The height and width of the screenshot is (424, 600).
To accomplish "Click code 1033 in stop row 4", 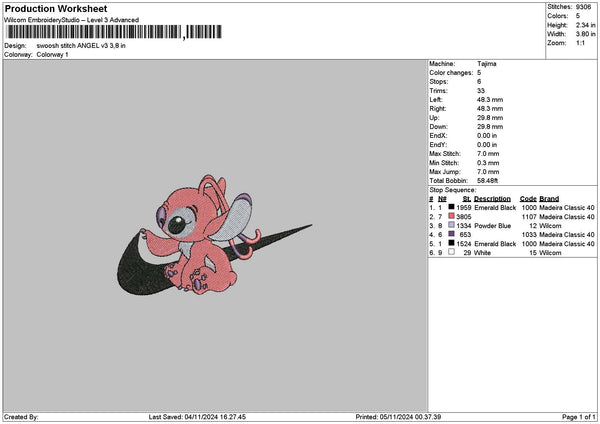I will pos(529,235).
